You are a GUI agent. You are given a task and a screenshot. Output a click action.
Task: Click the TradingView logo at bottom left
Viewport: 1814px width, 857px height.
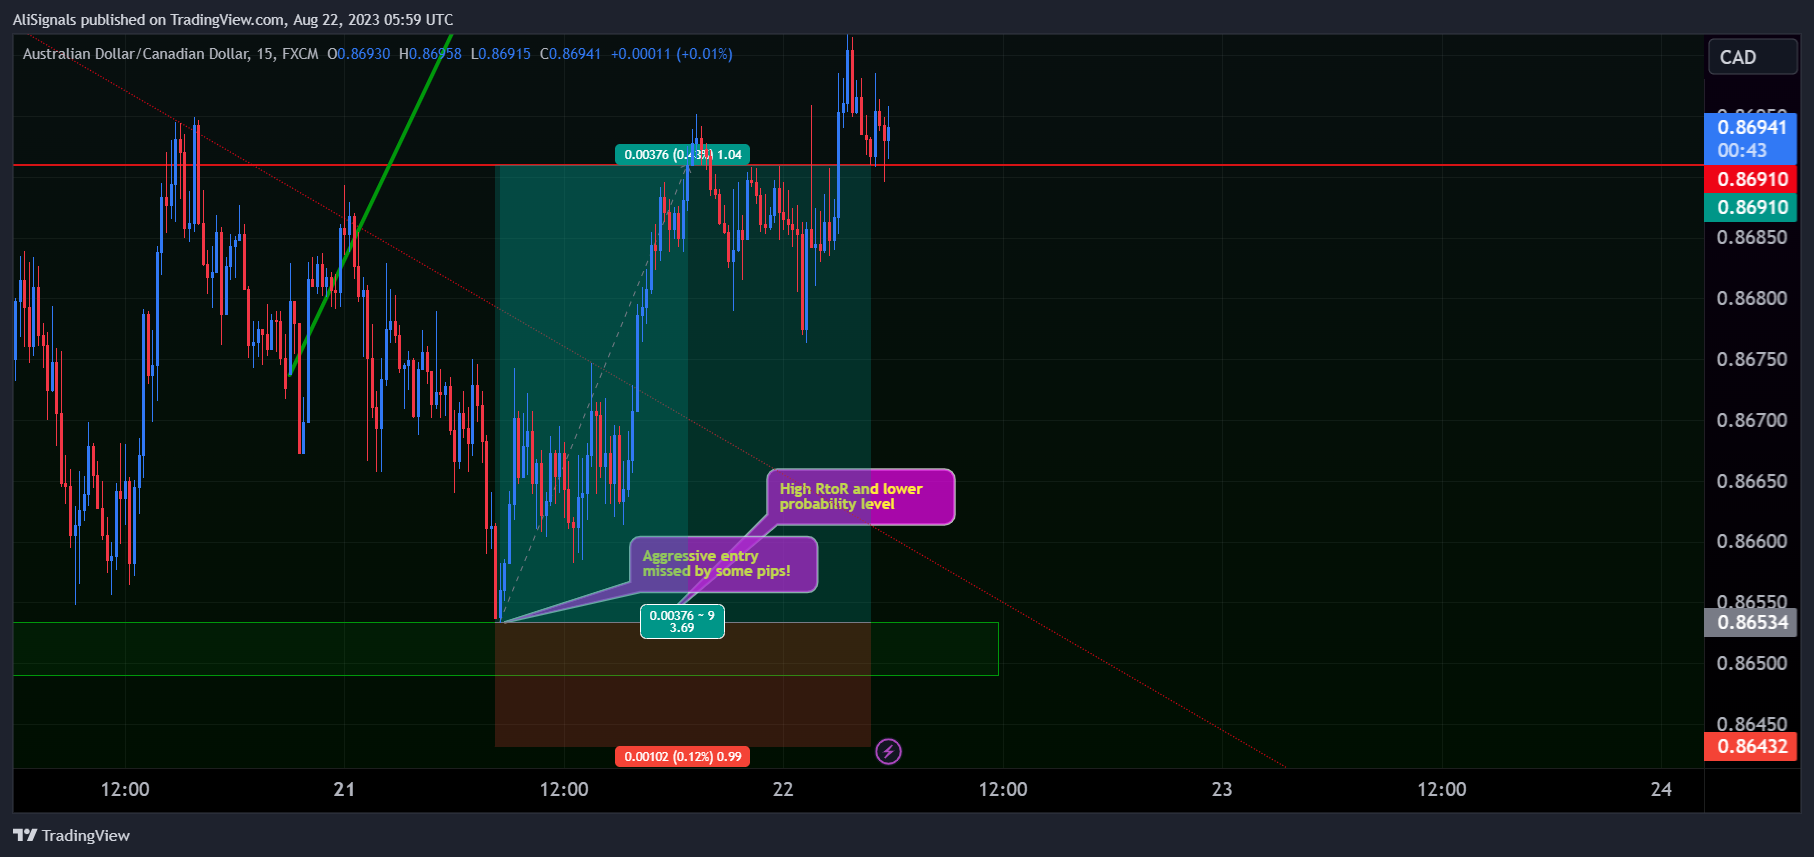[71, 835]
